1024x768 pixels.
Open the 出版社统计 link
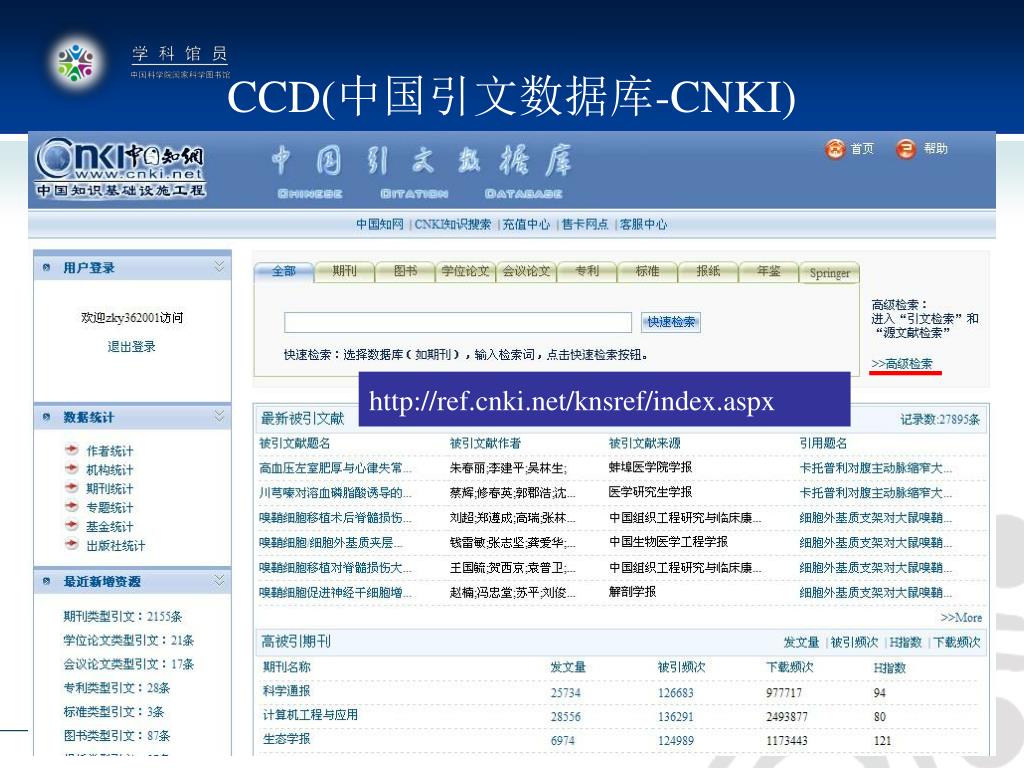click(116, 545)
